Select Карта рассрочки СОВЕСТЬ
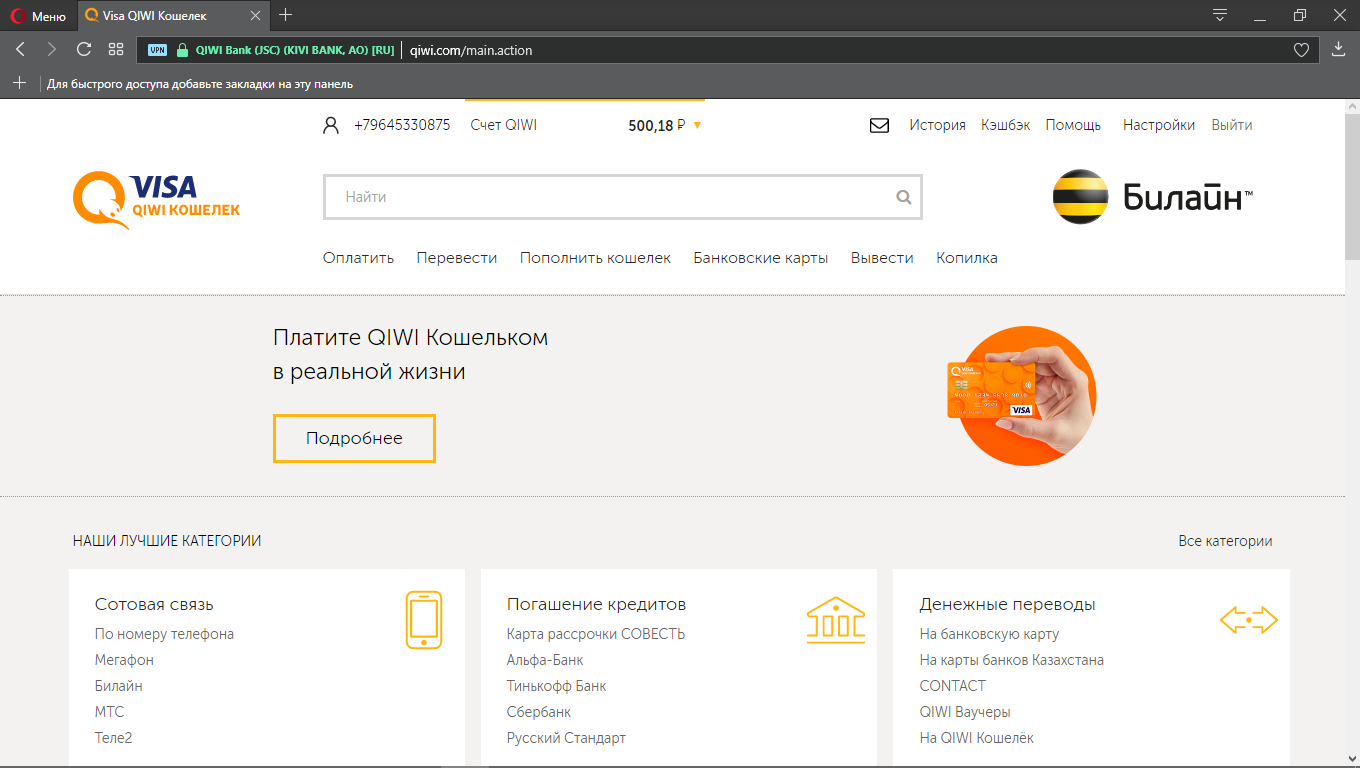Image resolution: width=1360 pixels, height=768 pixels. pos(596,634)
